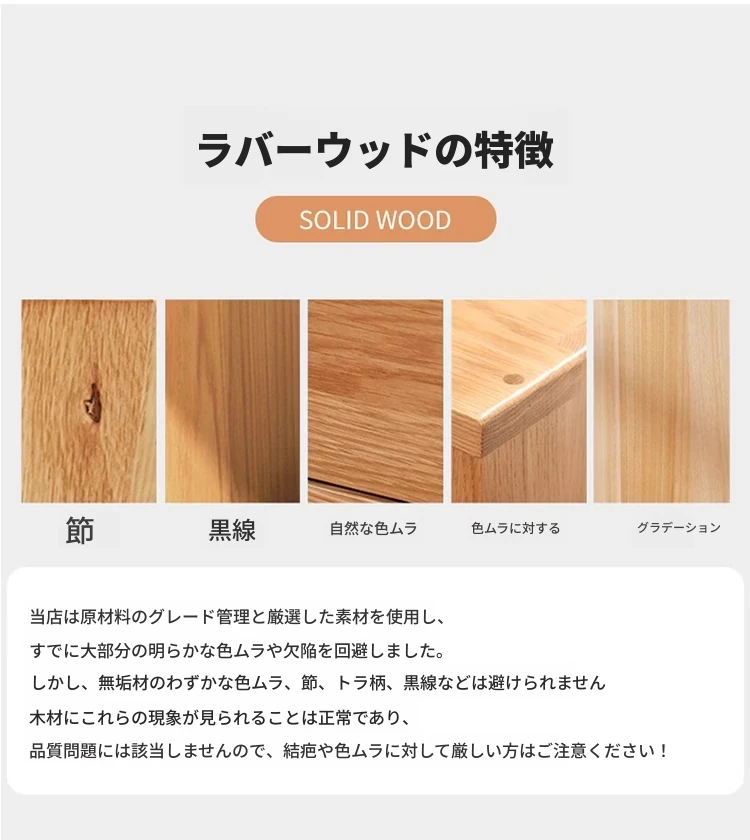Viewport: 750px width, 840px height.
Task: Select the wood corner edge sample image
Action: point(519,401)
